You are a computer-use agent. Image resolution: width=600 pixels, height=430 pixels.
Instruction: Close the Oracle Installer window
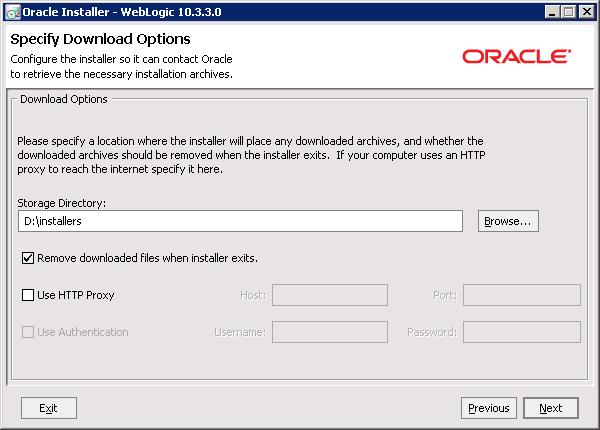586,12
